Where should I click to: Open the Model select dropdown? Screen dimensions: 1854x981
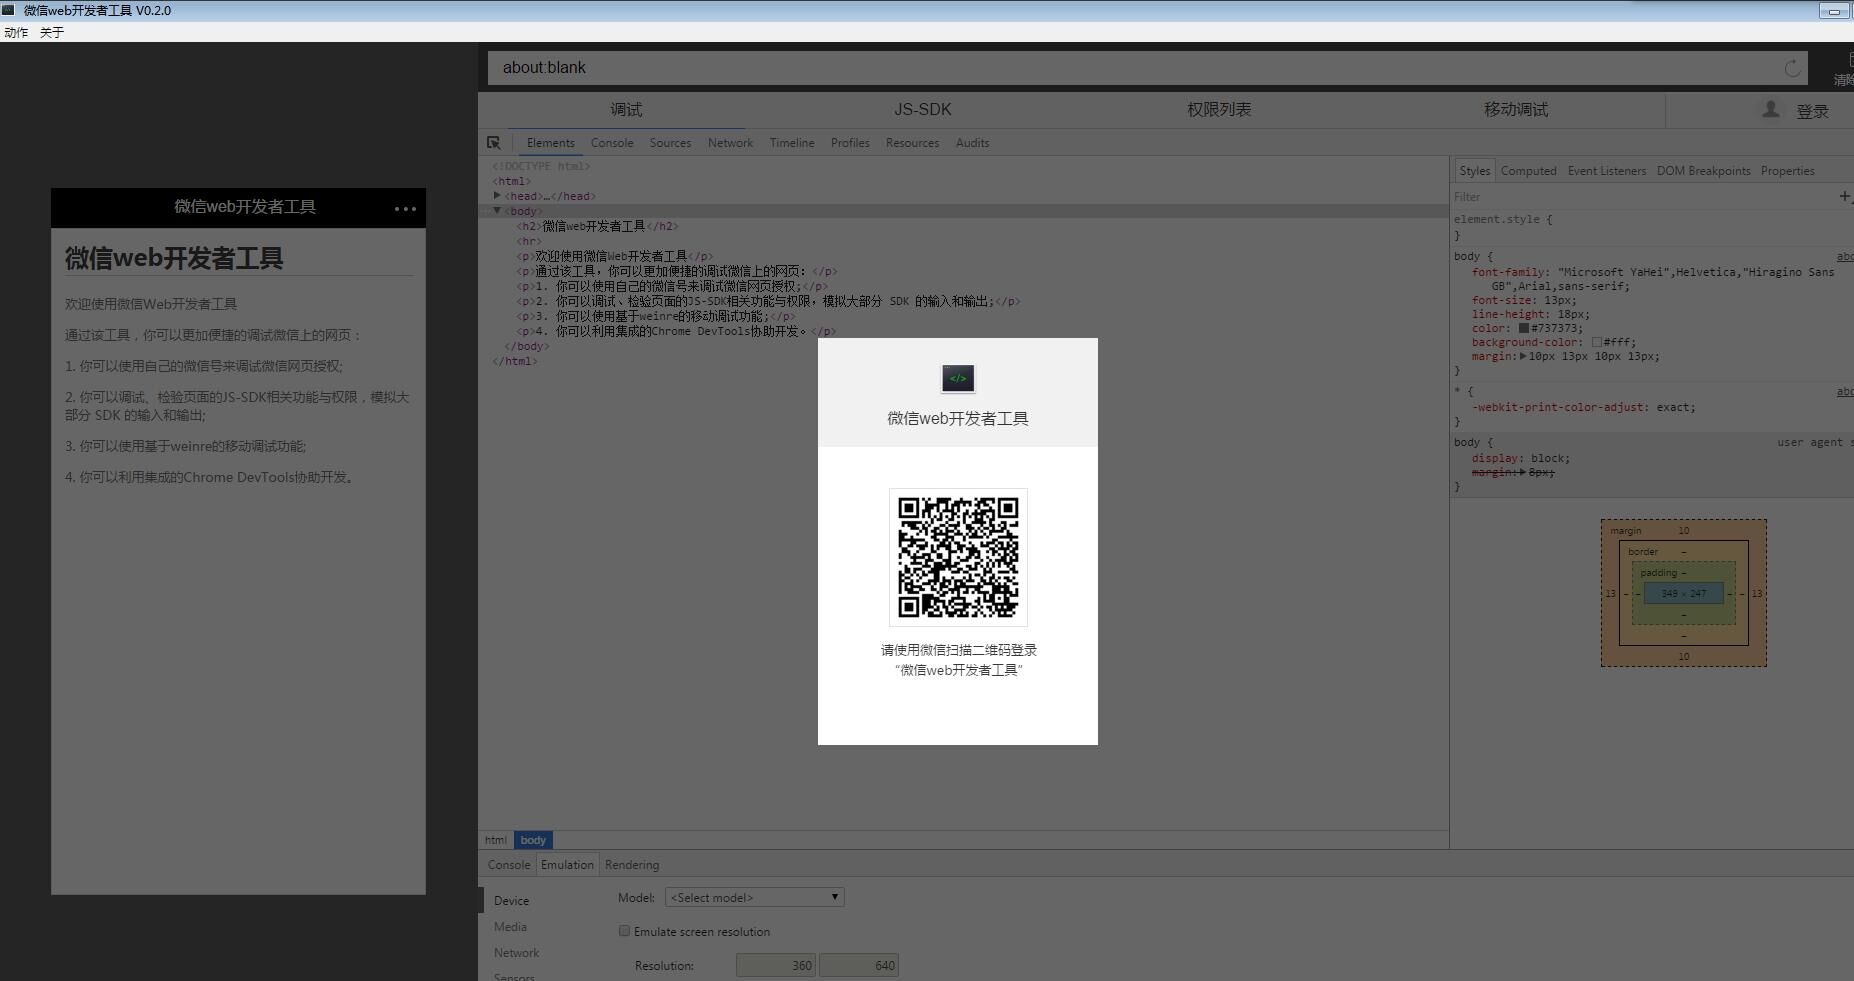coord(754,897)
